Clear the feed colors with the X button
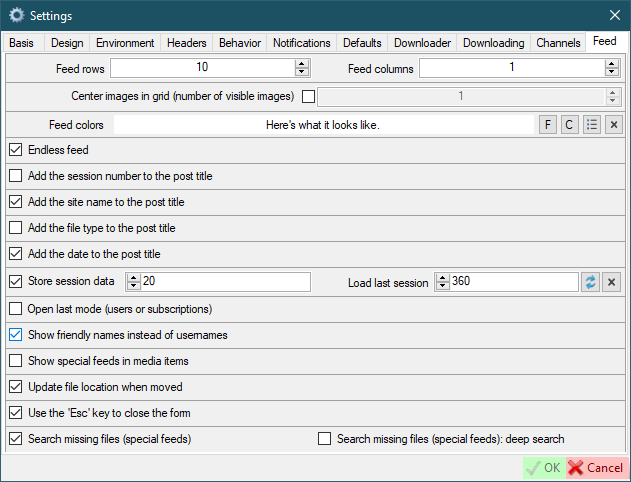The width and height of the screenshot is (631, 482). pyautogui.click(x=613, y=125)
